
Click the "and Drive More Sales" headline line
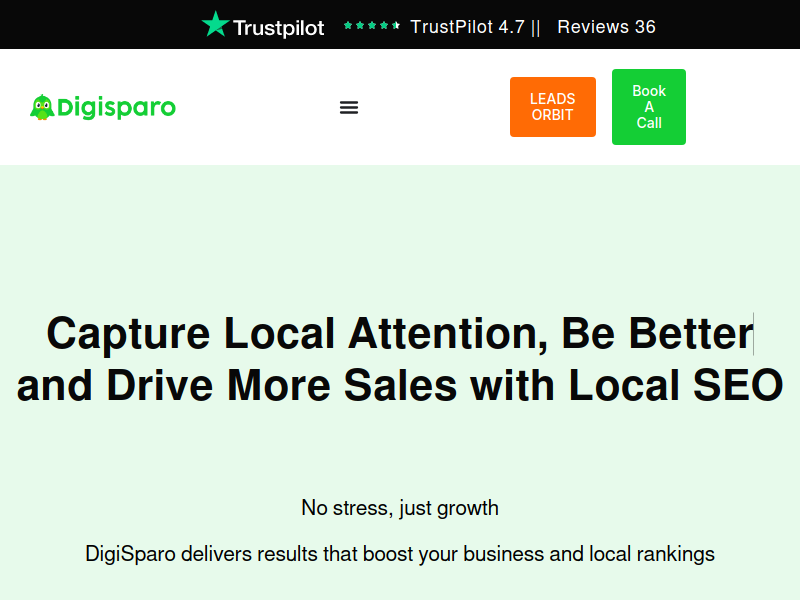[x=238, y=385]
